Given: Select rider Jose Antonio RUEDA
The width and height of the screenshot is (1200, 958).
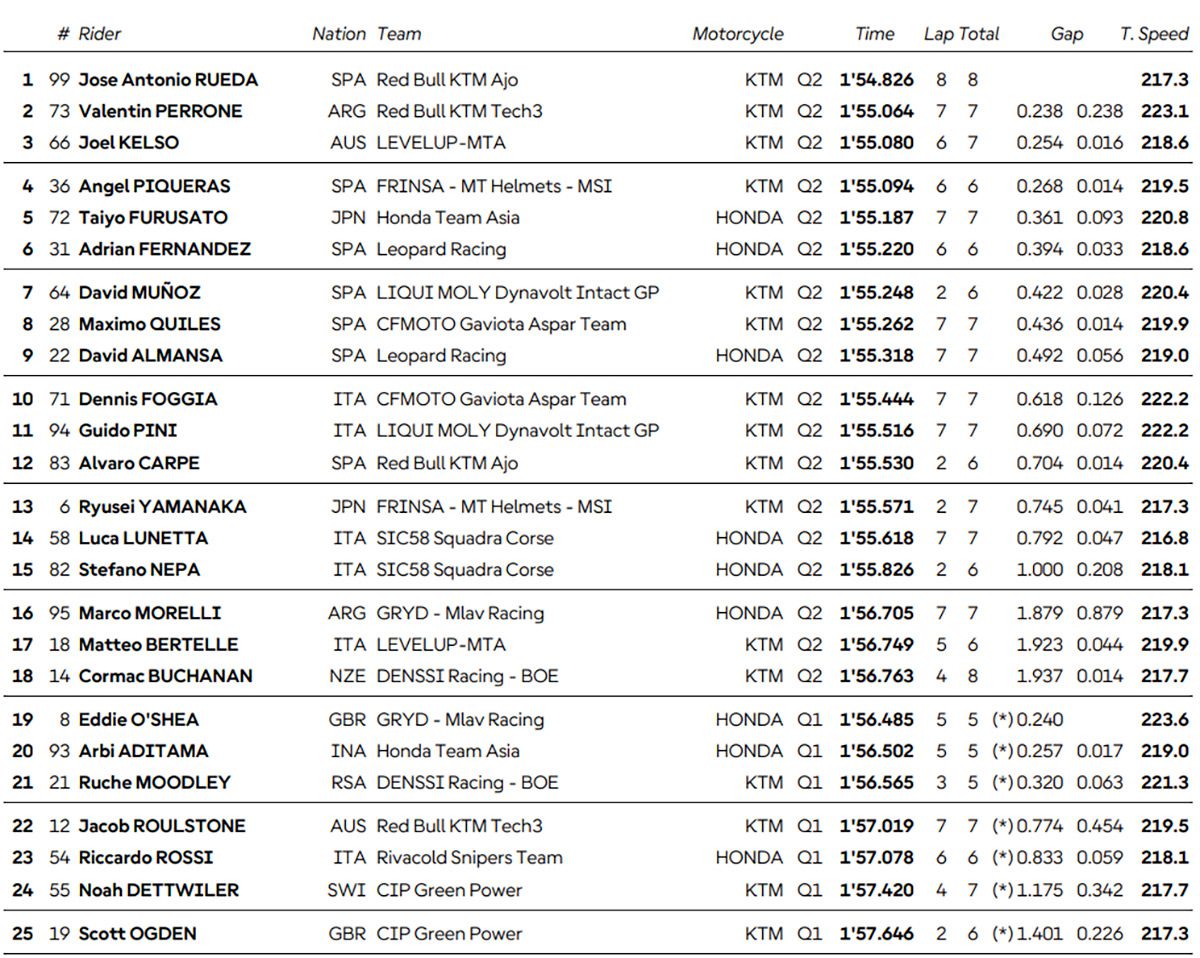Looking at the screenshot, I should coord(168,80).
